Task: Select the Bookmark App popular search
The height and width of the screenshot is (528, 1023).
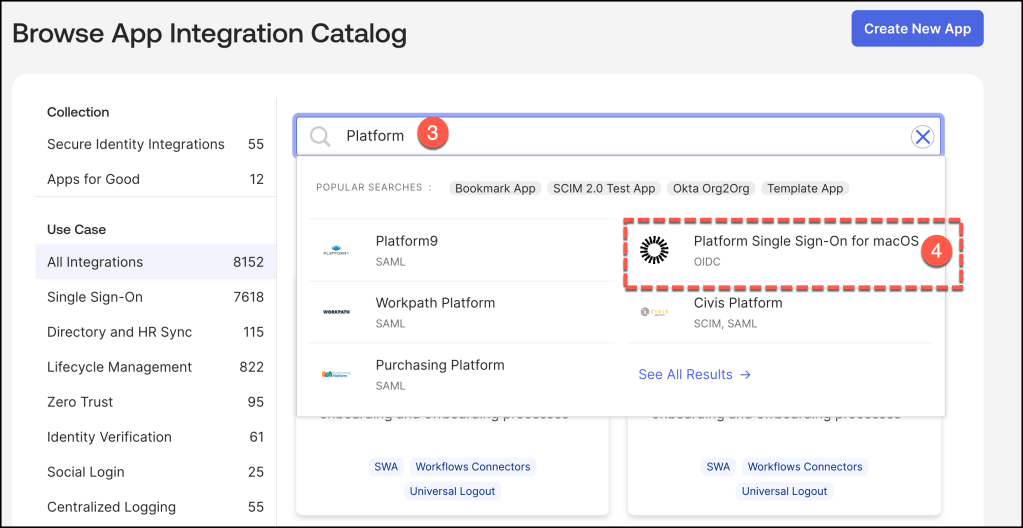Action: click(495, 188)
